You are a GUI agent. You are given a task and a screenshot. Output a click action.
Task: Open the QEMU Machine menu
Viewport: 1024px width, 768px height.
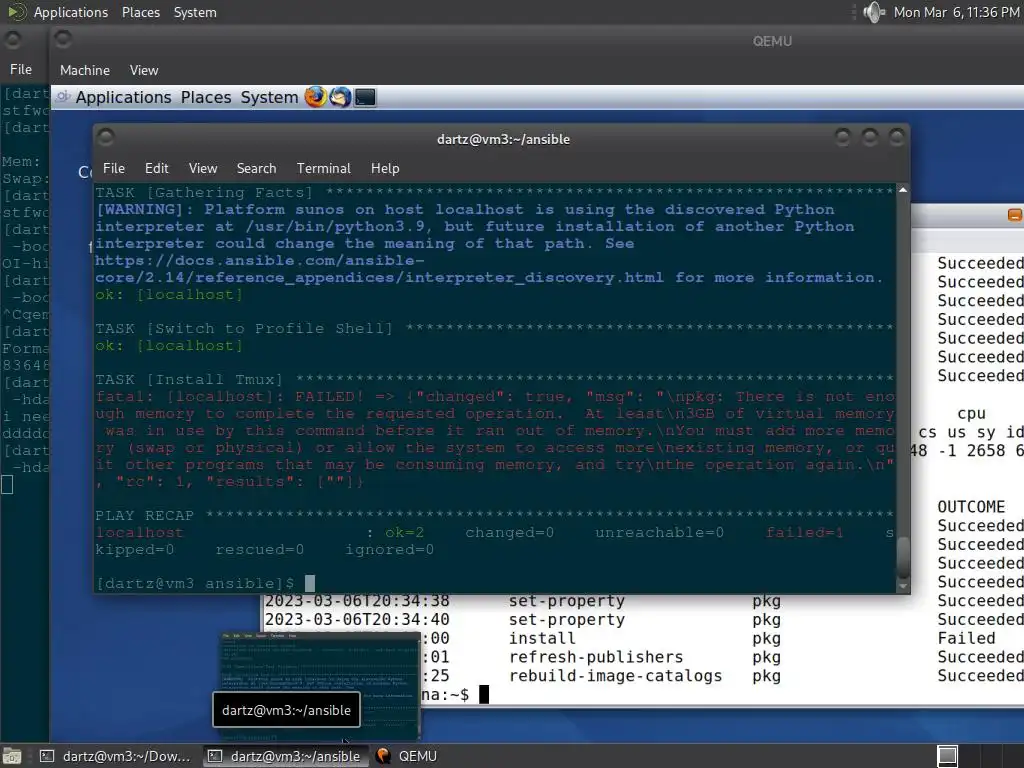pyautogui.click(x=85, y=70)
